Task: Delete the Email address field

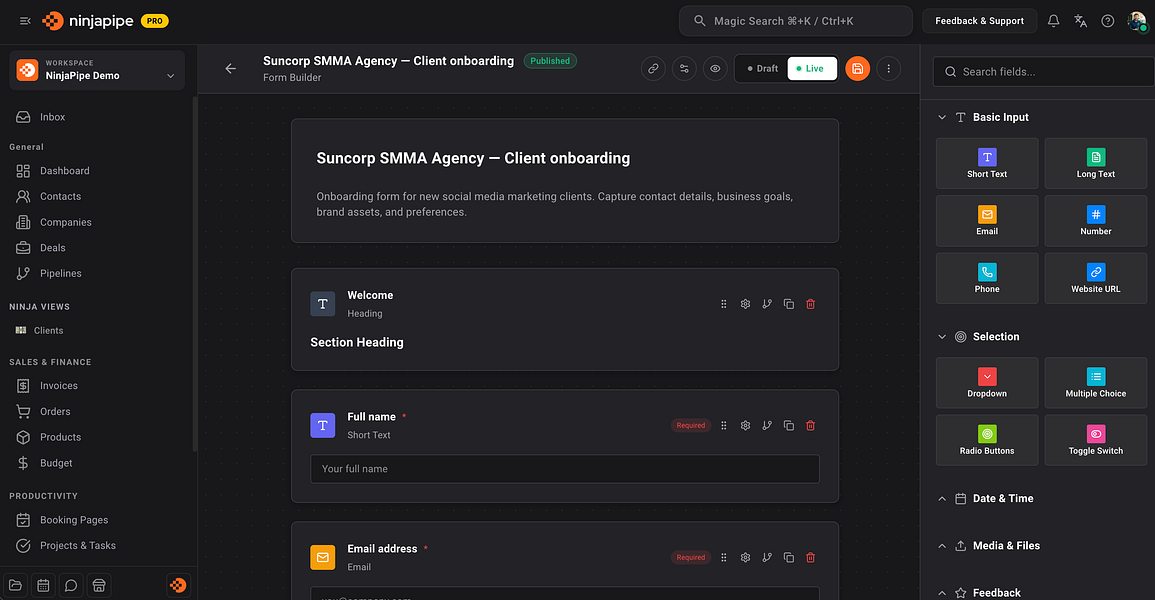Action: [810, 557]
